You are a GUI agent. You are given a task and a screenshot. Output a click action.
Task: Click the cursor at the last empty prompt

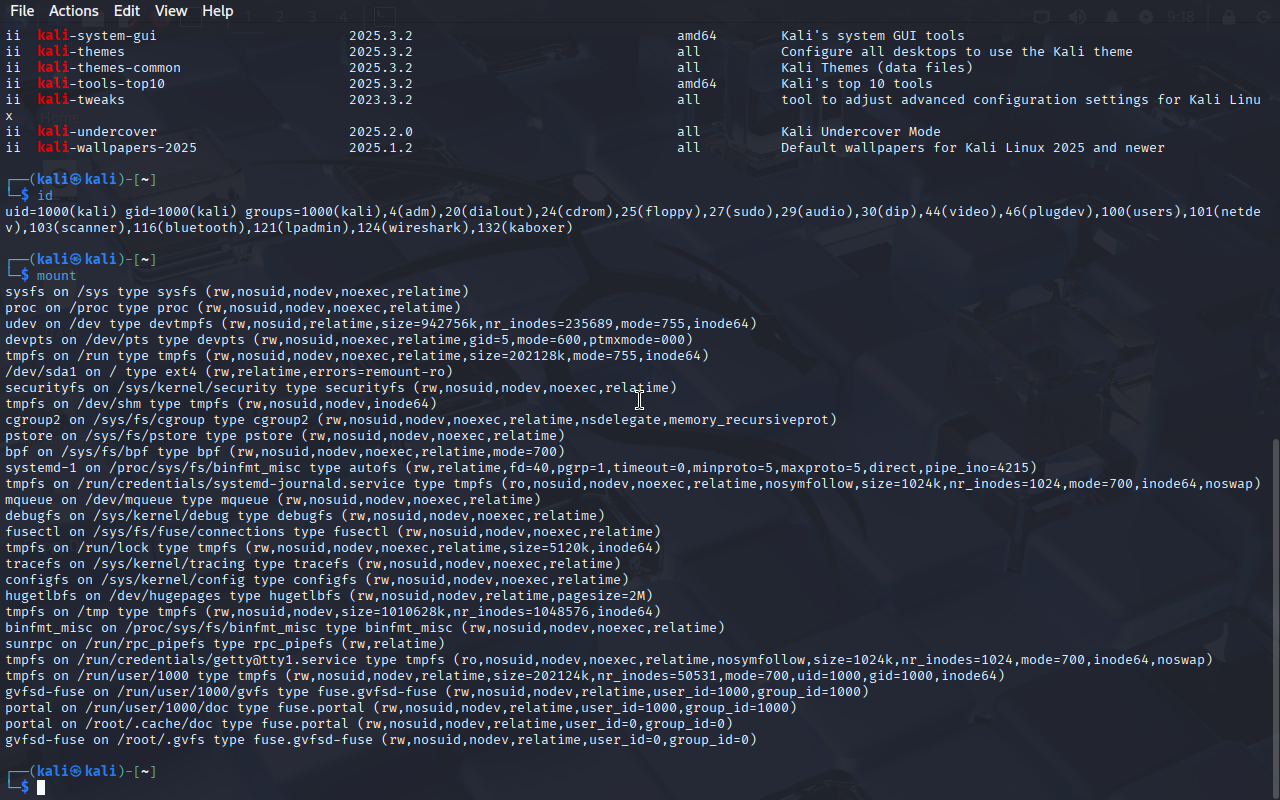tap(41, 788)
